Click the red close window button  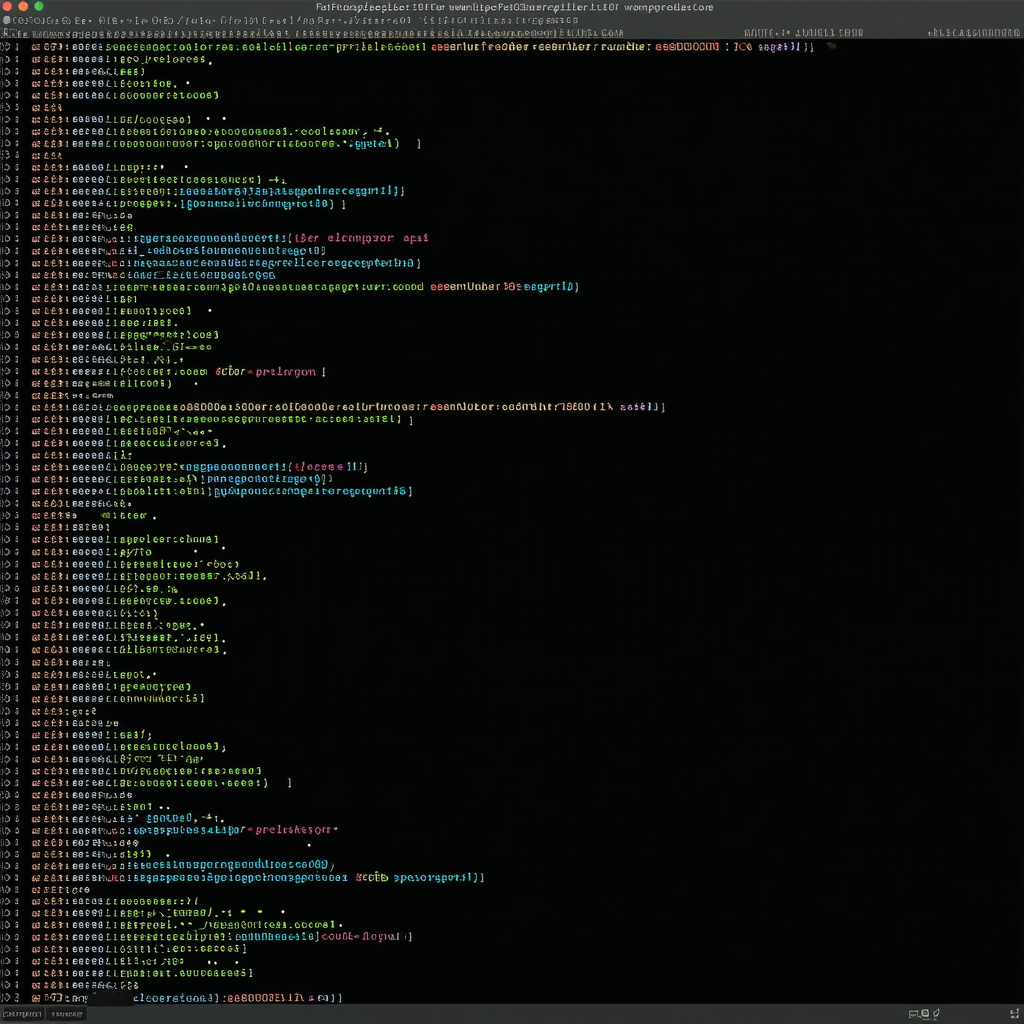8,6
